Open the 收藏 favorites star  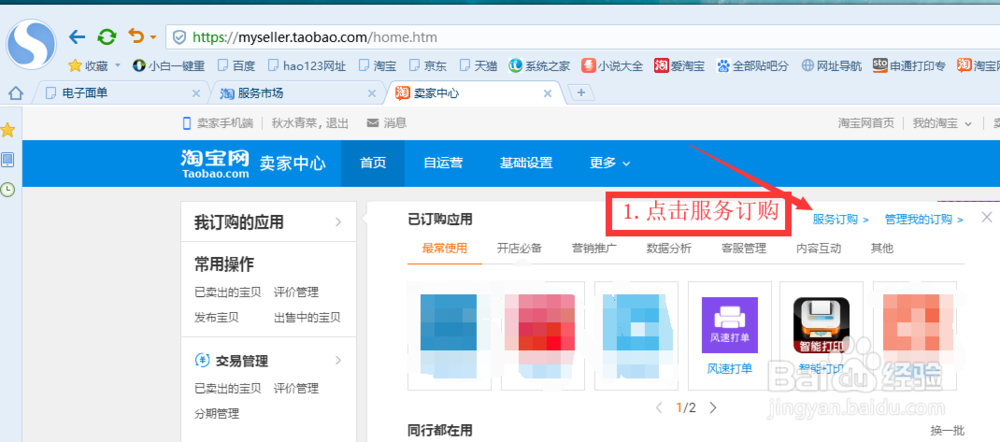tap(75, 66)
